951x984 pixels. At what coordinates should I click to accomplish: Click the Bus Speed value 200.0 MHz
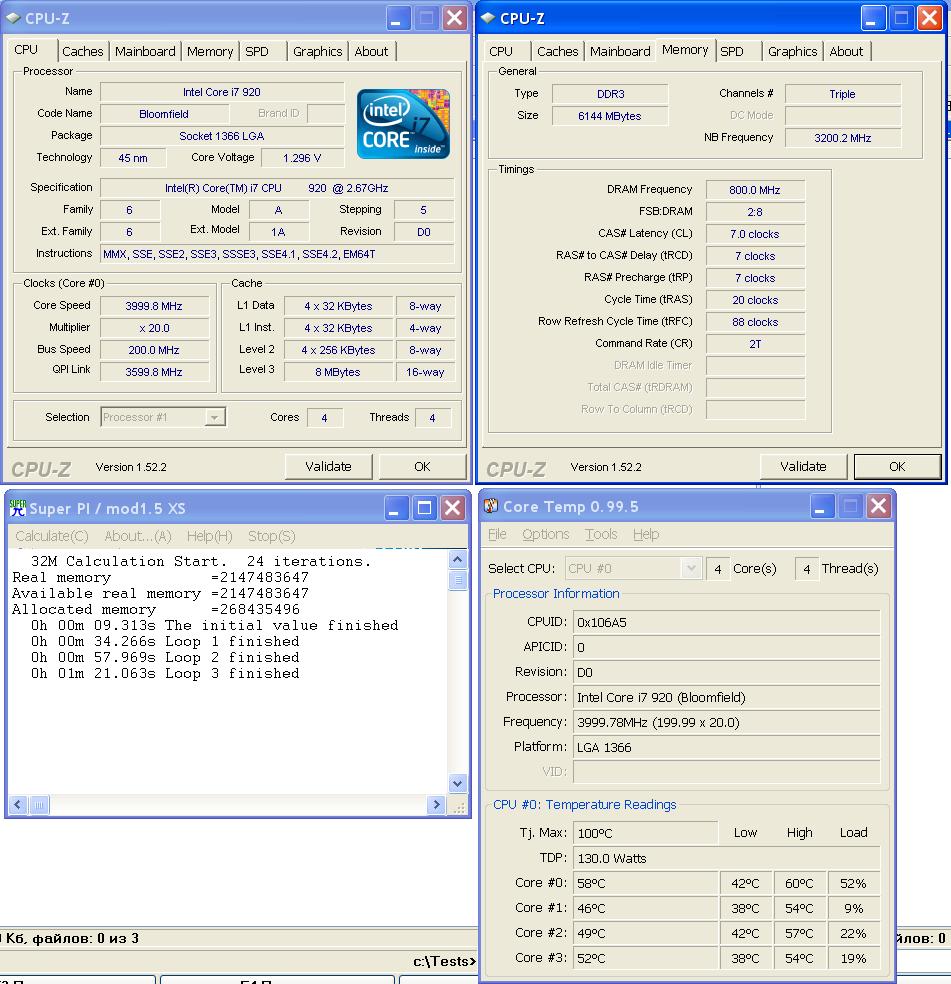[154, 350]
